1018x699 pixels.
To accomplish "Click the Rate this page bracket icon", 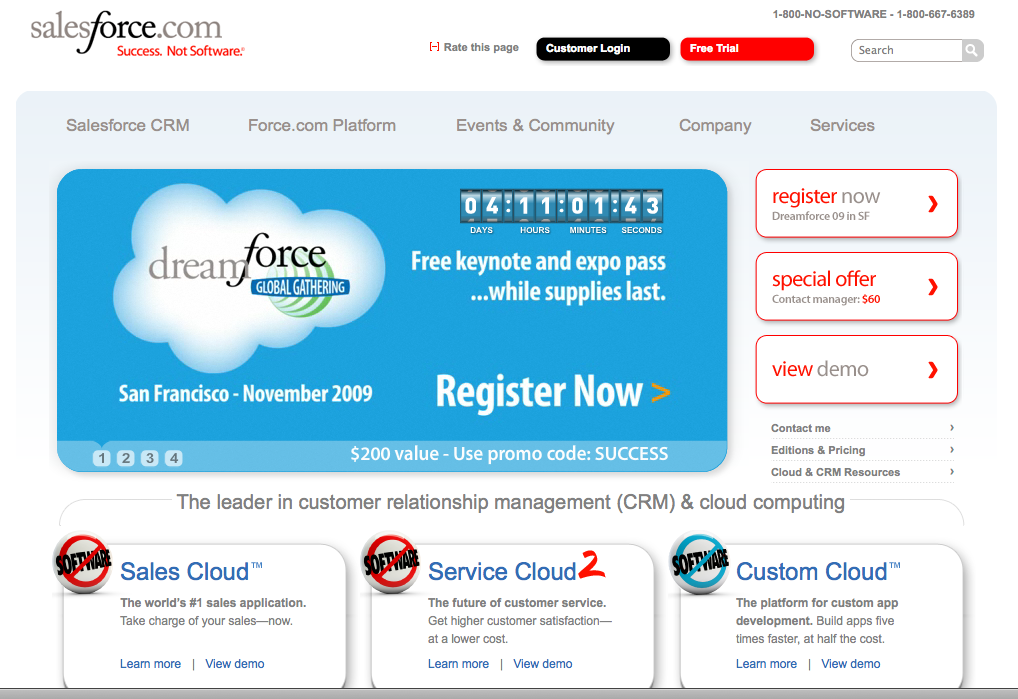I will tap(434, 47).
